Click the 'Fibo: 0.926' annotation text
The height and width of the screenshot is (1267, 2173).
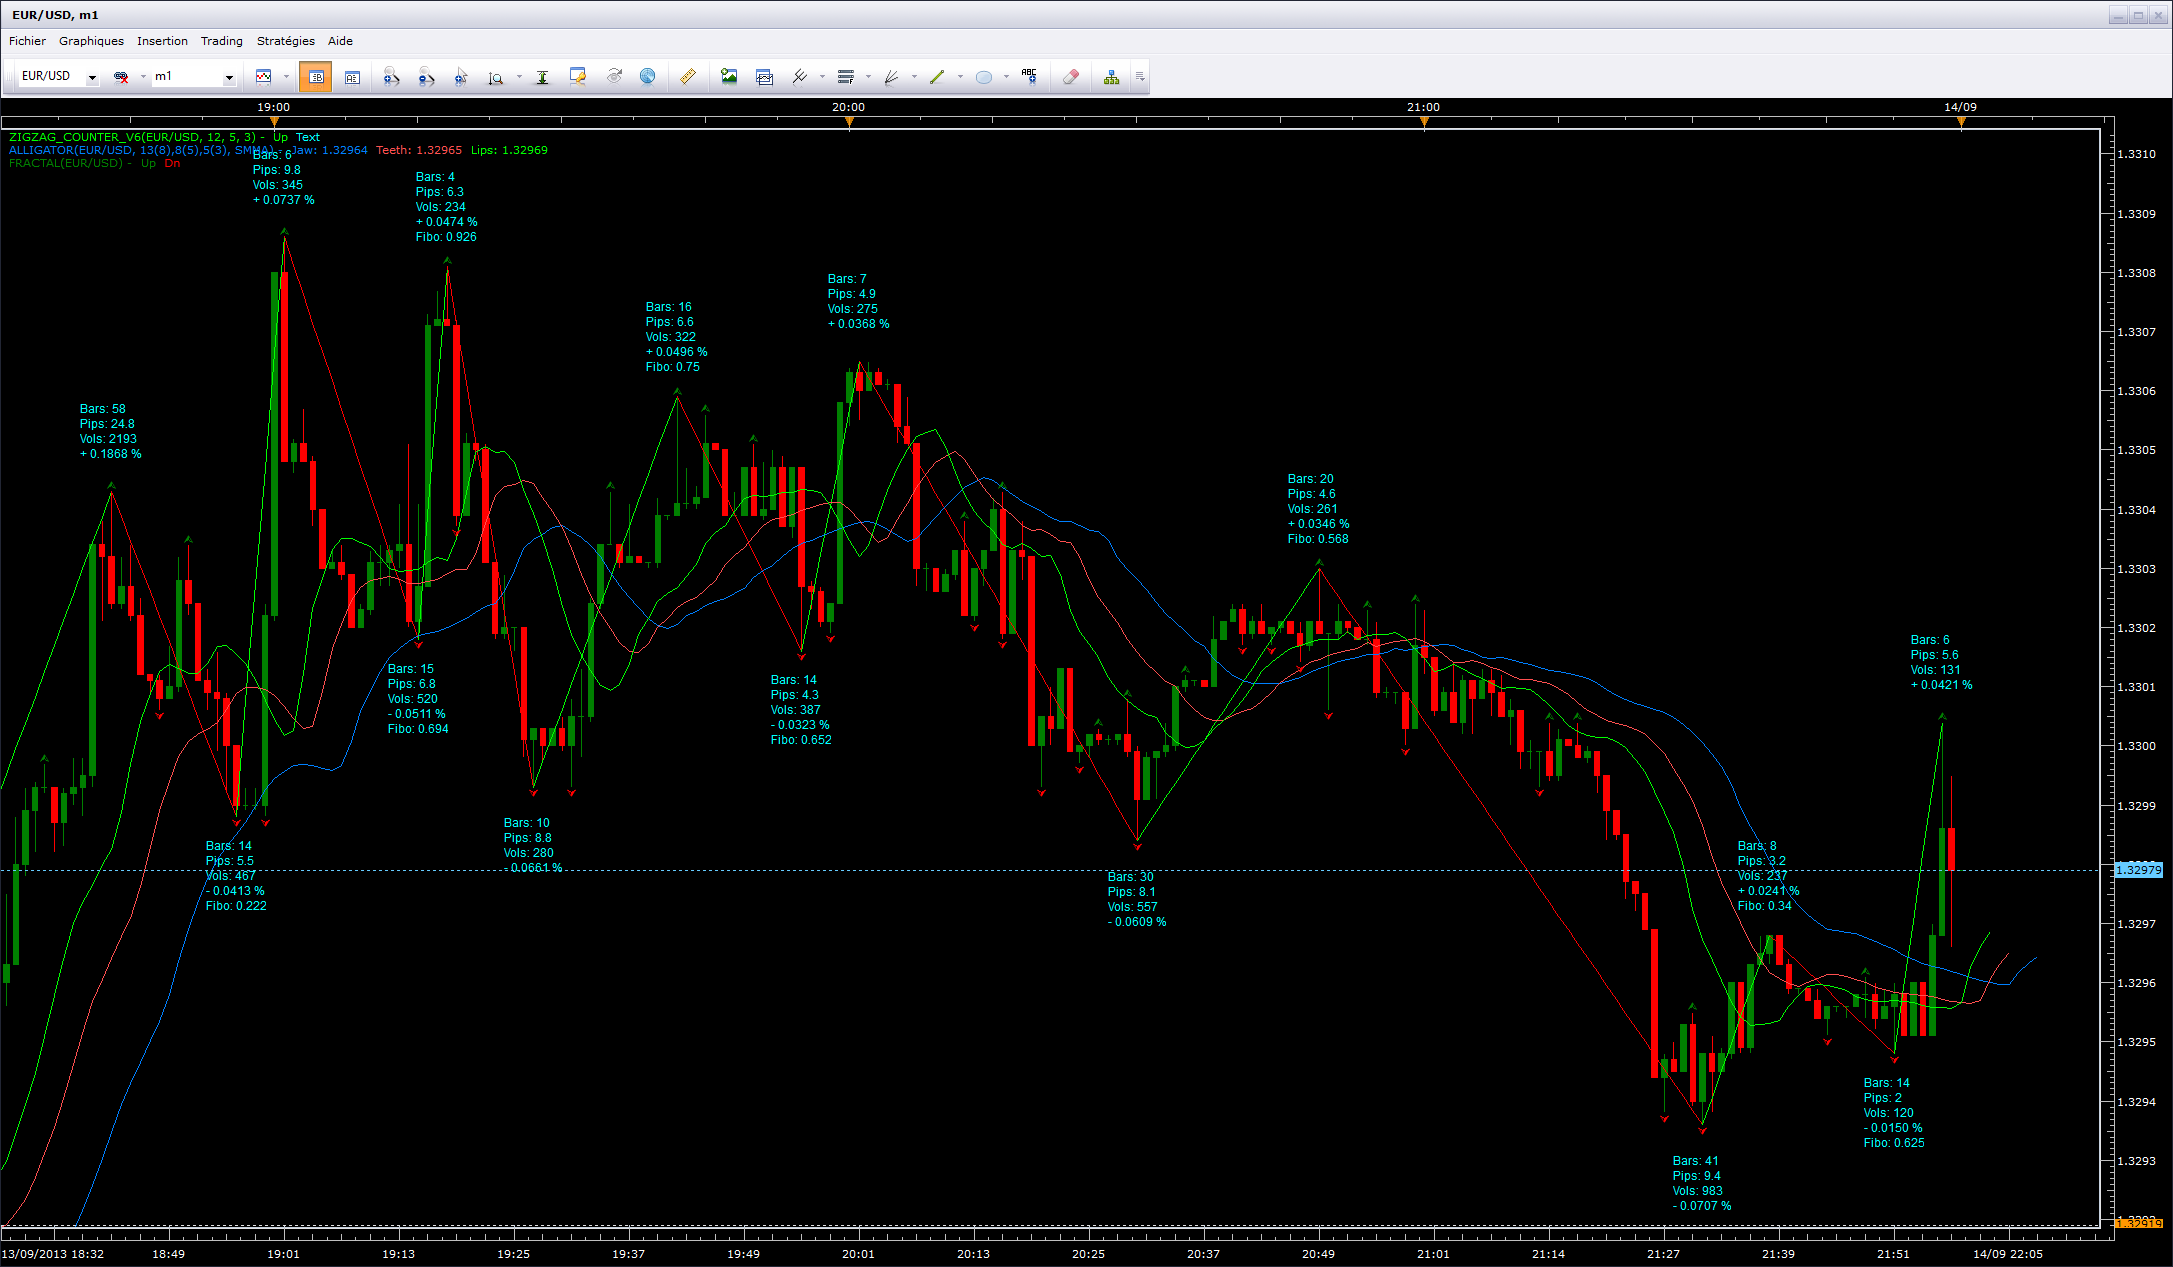pyautogui.click(x=446, y=237)
